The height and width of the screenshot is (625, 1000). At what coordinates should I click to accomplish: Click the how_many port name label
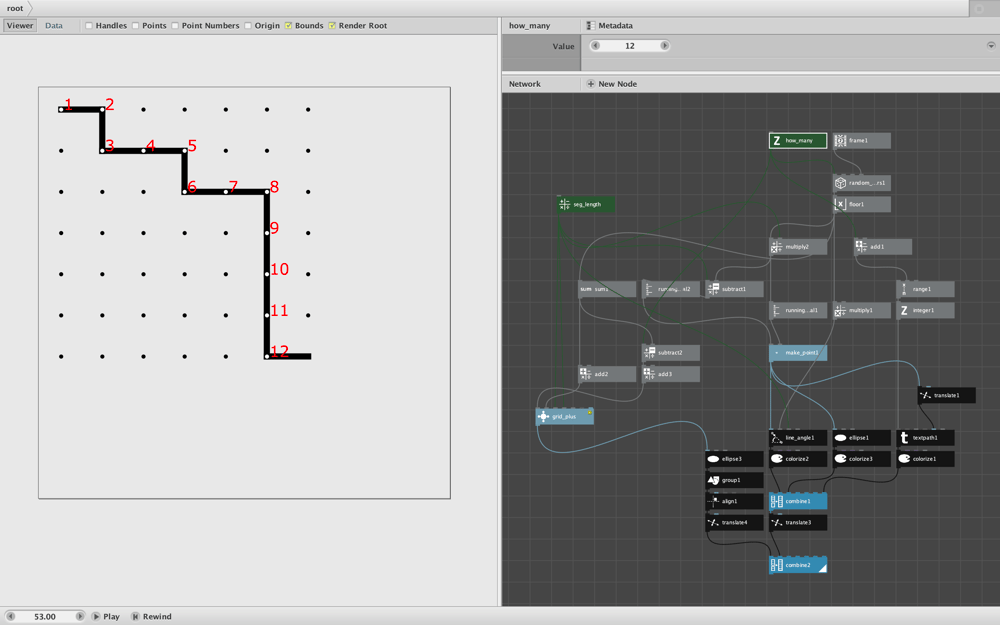pyautogui.click(x=529, y=26)
